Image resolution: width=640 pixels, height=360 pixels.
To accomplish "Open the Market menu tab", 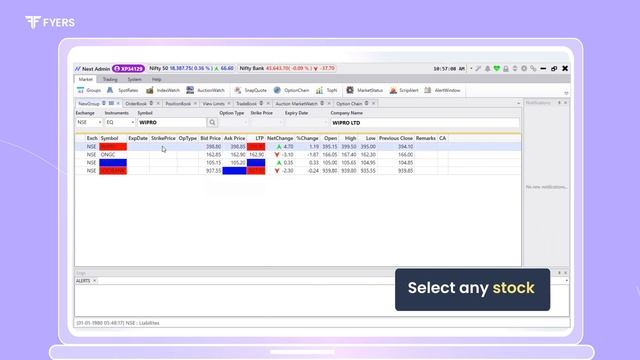I will 86,80.
